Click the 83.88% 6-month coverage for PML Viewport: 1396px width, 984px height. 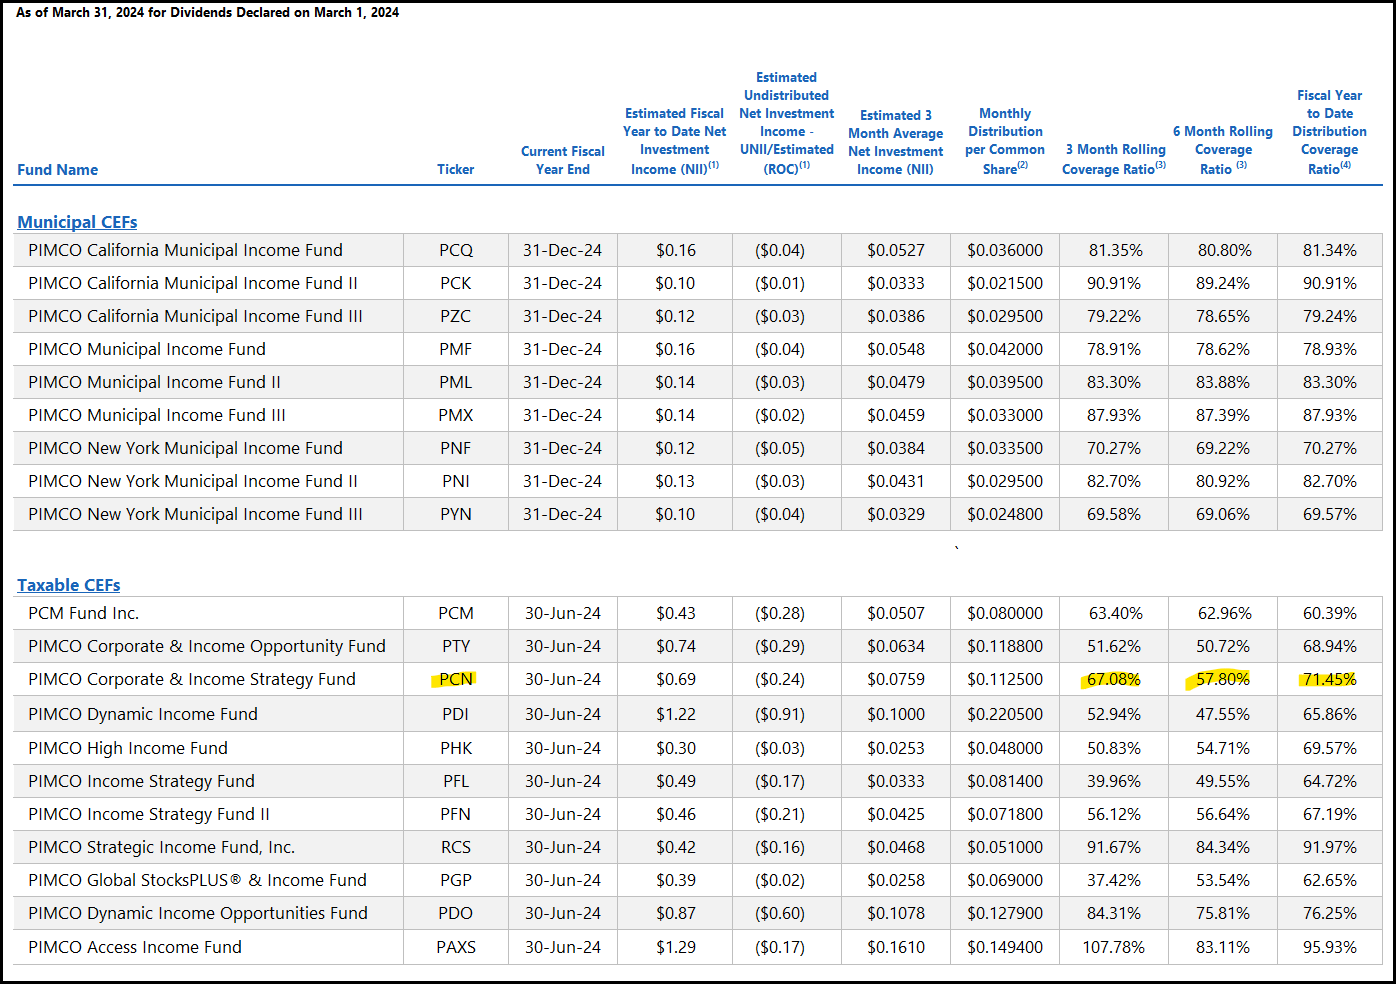point(1222,382)
